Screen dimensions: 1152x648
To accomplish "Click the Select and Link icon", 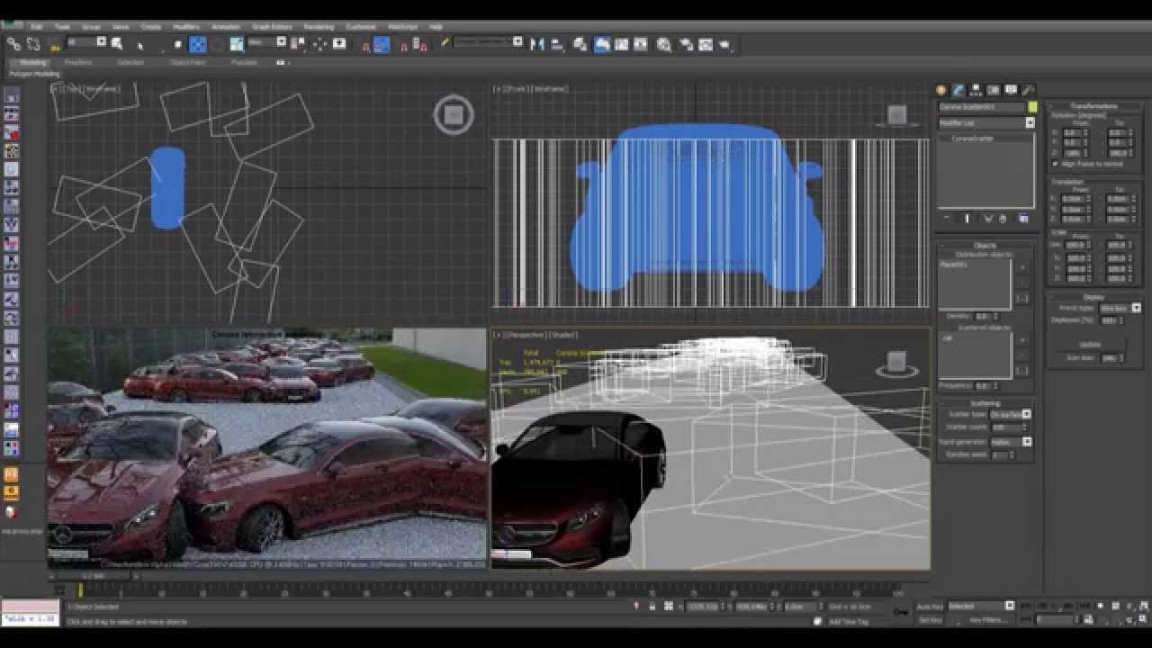I will click(x=14, y=44).
